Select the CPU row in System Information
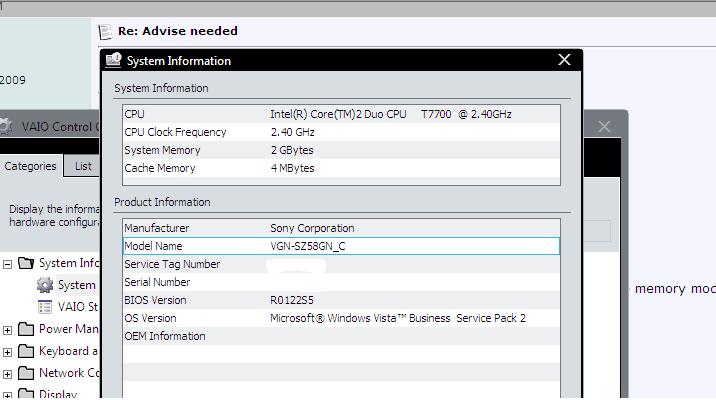716x400 pixels. pos(341,114)
